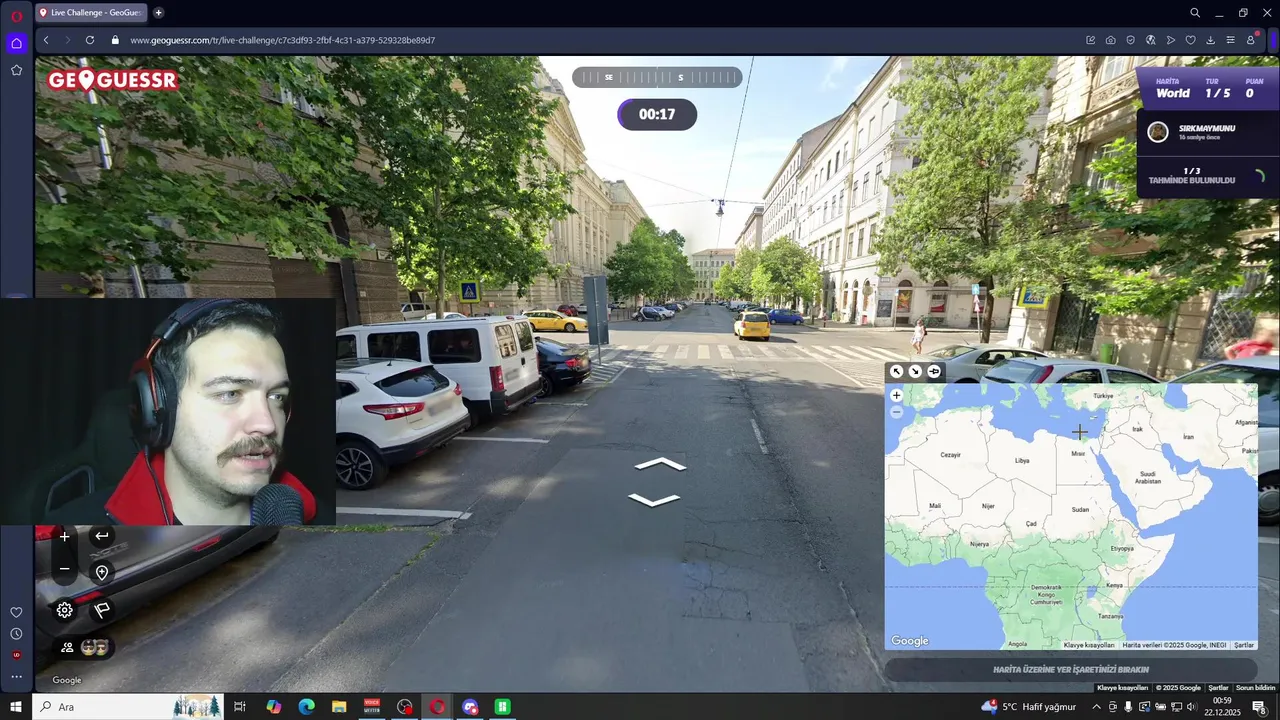Launch Copilot from the taskbar

(274, 707)
